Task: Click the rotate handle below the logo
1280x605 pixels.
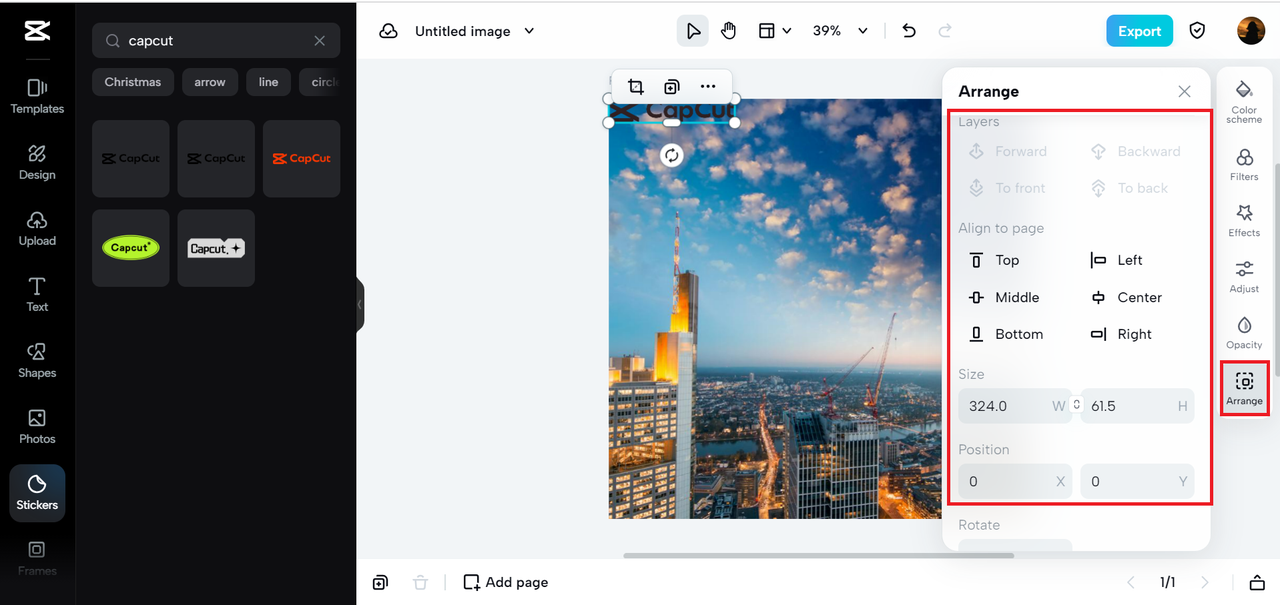Action: (672, 155)
